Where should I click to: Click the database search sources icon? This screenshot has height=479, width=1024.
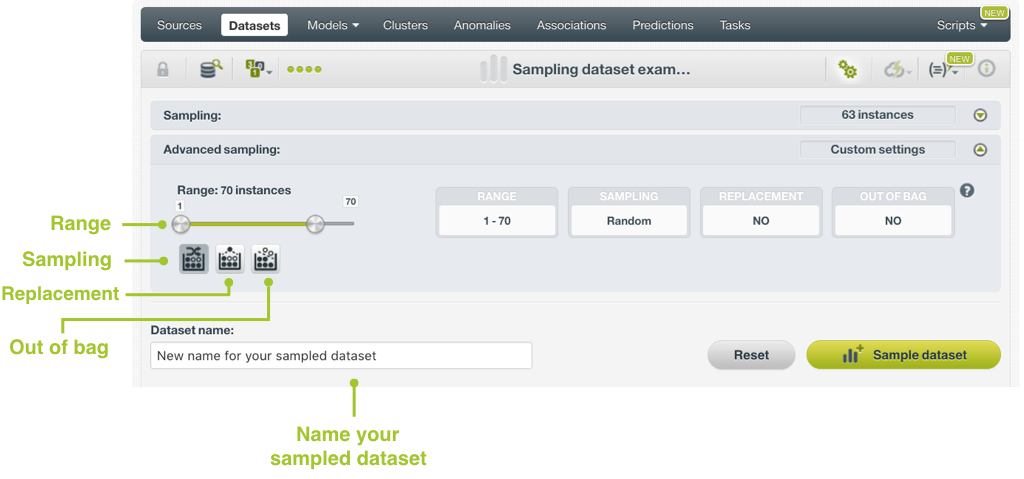[x=210, y=69]
